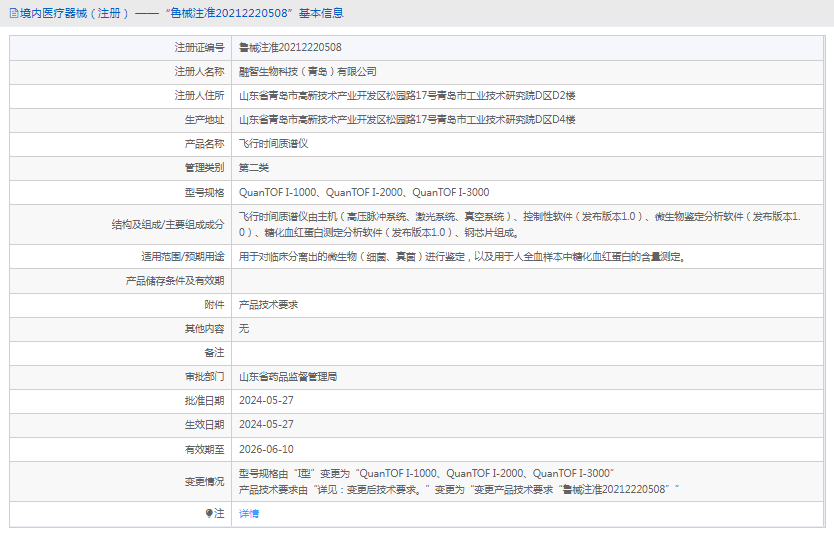Select the registrant address ending in D2楼
This screenshot has height=534, width=834.
[407, 96]
